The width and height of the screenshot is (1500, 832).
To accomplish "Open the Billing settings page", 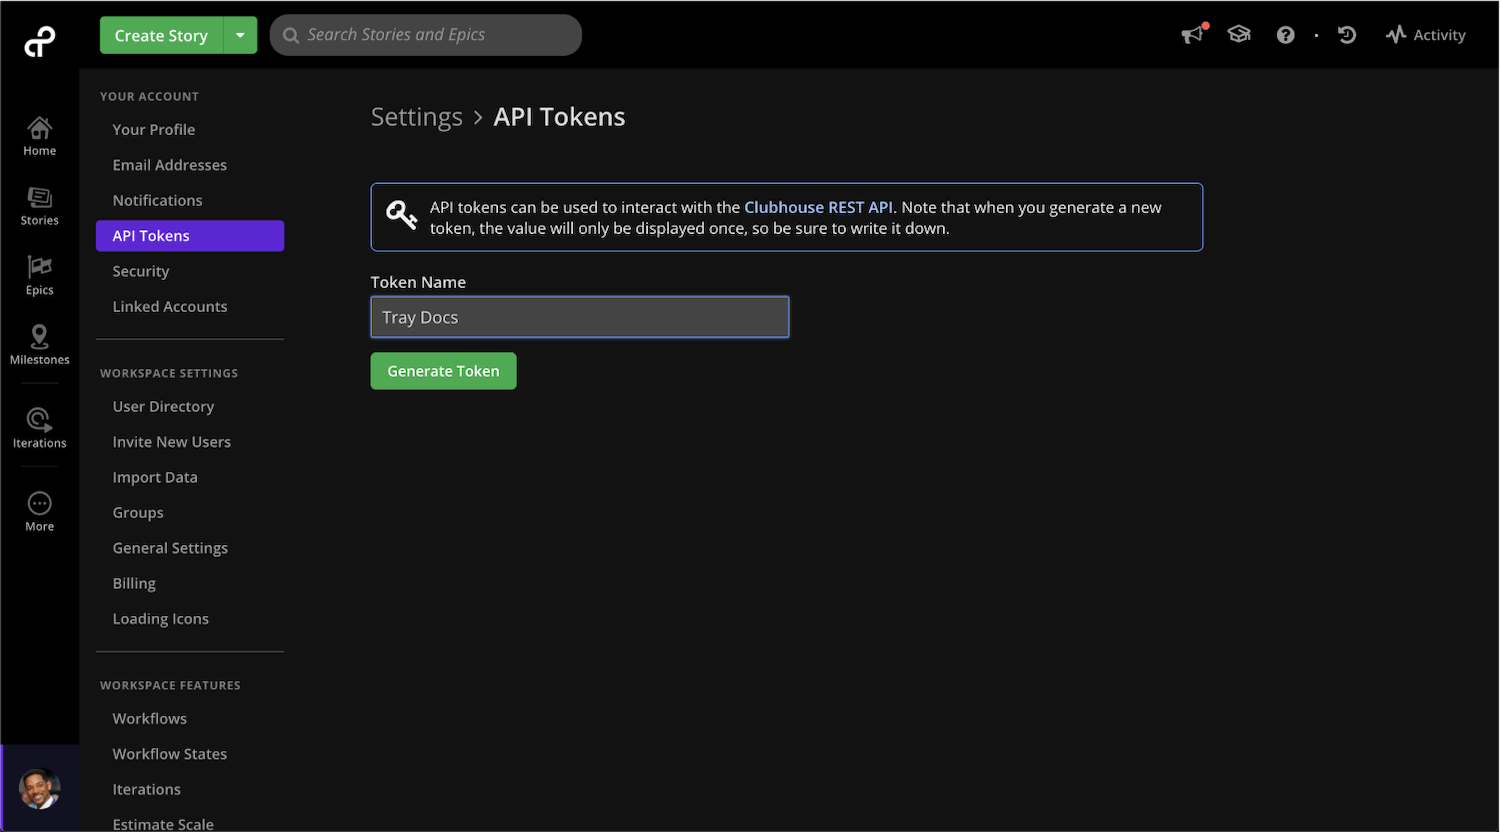I will click(134, 583).
